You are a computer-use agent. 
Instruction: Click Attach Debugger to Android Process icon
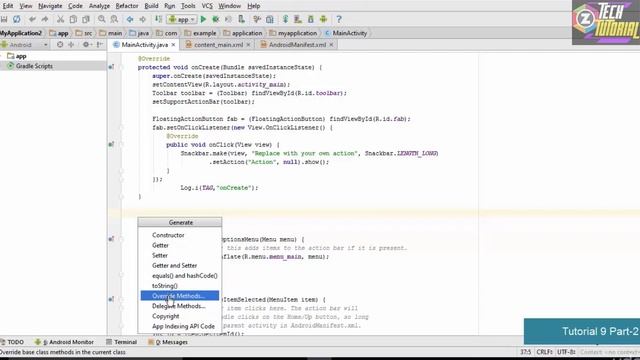[x=242, y=19]
